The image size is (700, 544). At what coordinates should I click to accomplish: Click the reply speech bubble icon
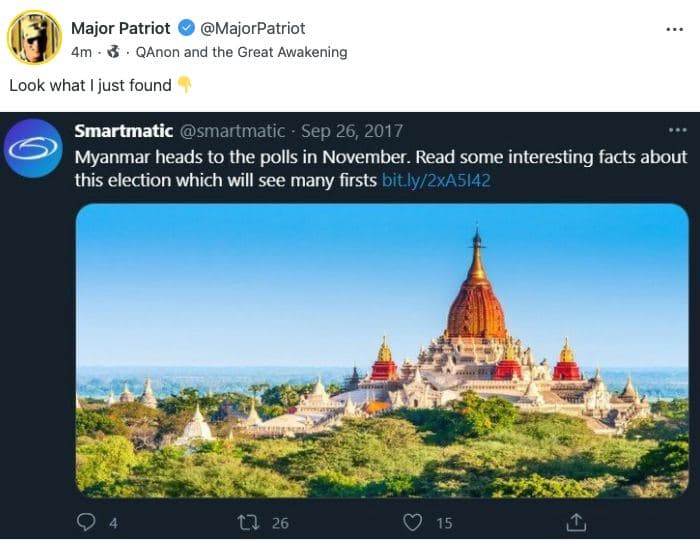pos(88,521)
